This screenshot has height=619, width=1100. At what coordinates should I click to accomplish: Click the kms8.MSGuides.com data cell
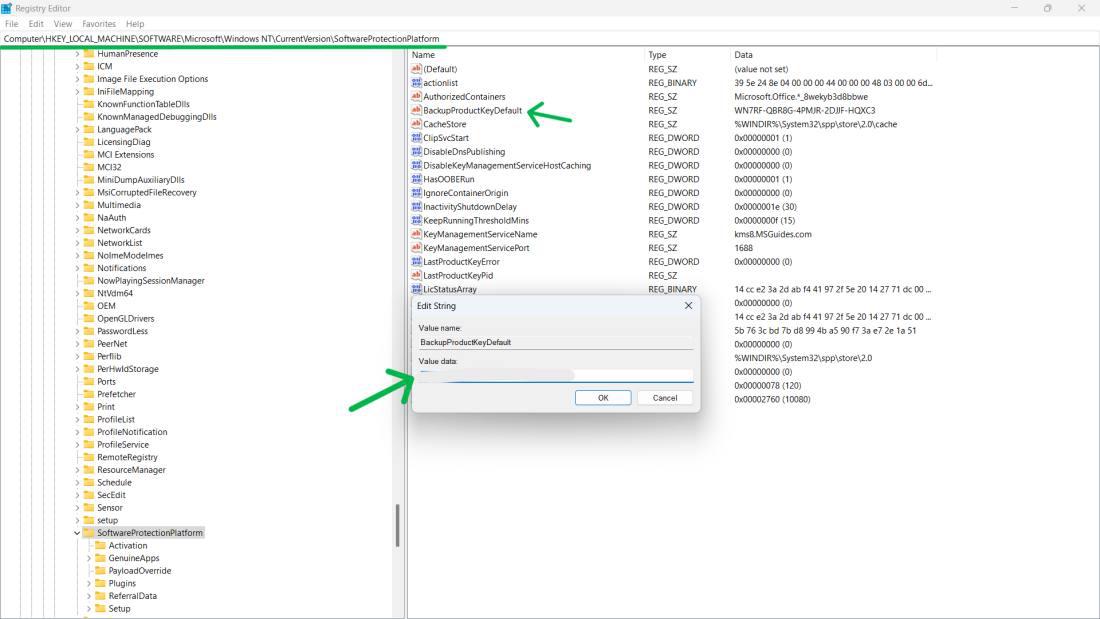coord(772,234)
